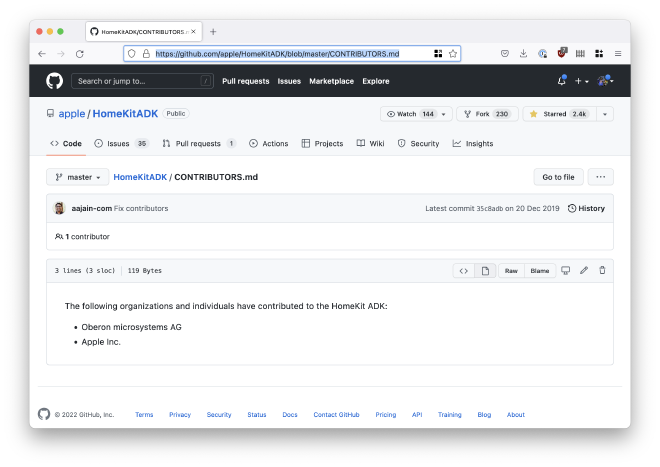Bookmark this page with star icon

coord(453,53)
